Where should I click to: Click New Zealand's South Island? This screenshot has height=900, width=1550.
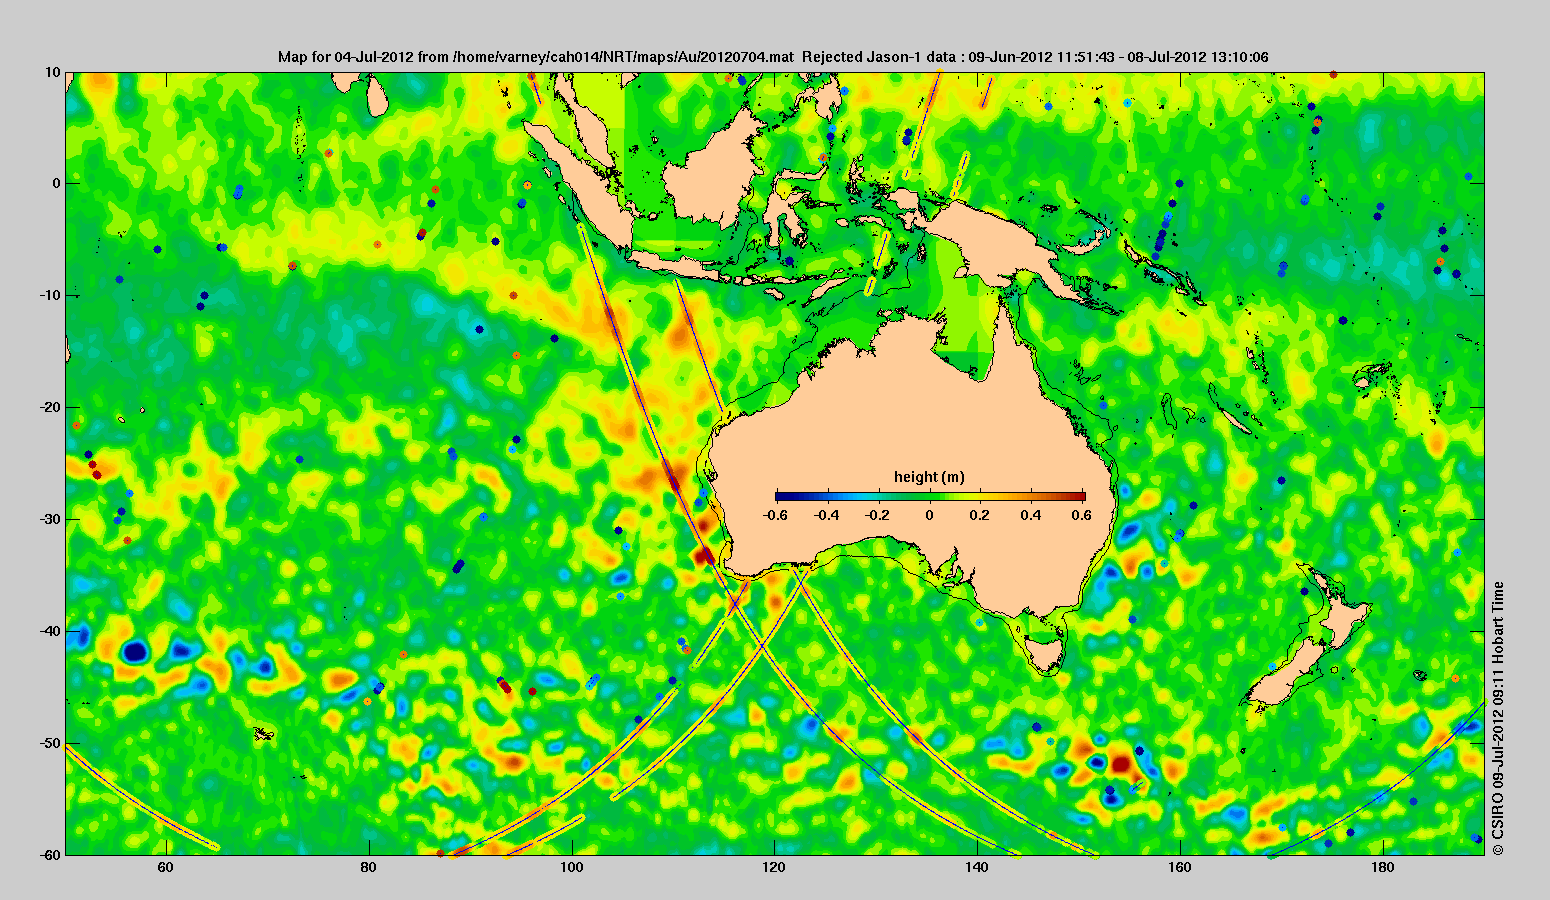[x=1285, y=673]
